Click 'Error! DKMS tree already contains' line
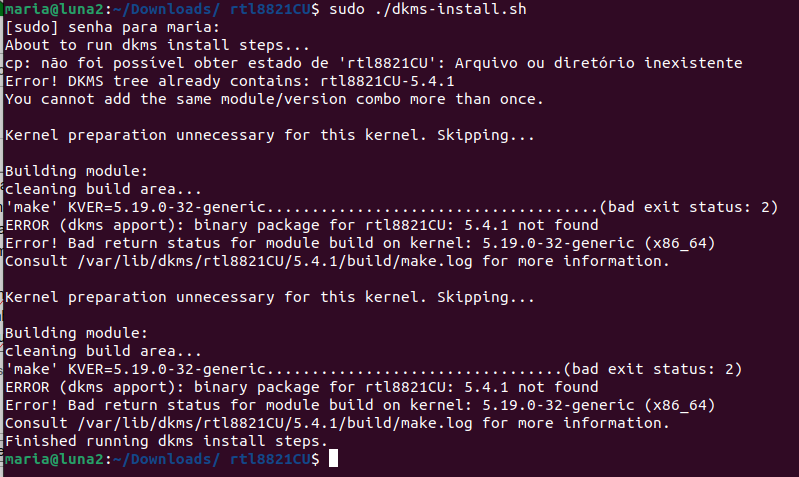The height and width of the screenshot is (477, 799). coord(230,81)
